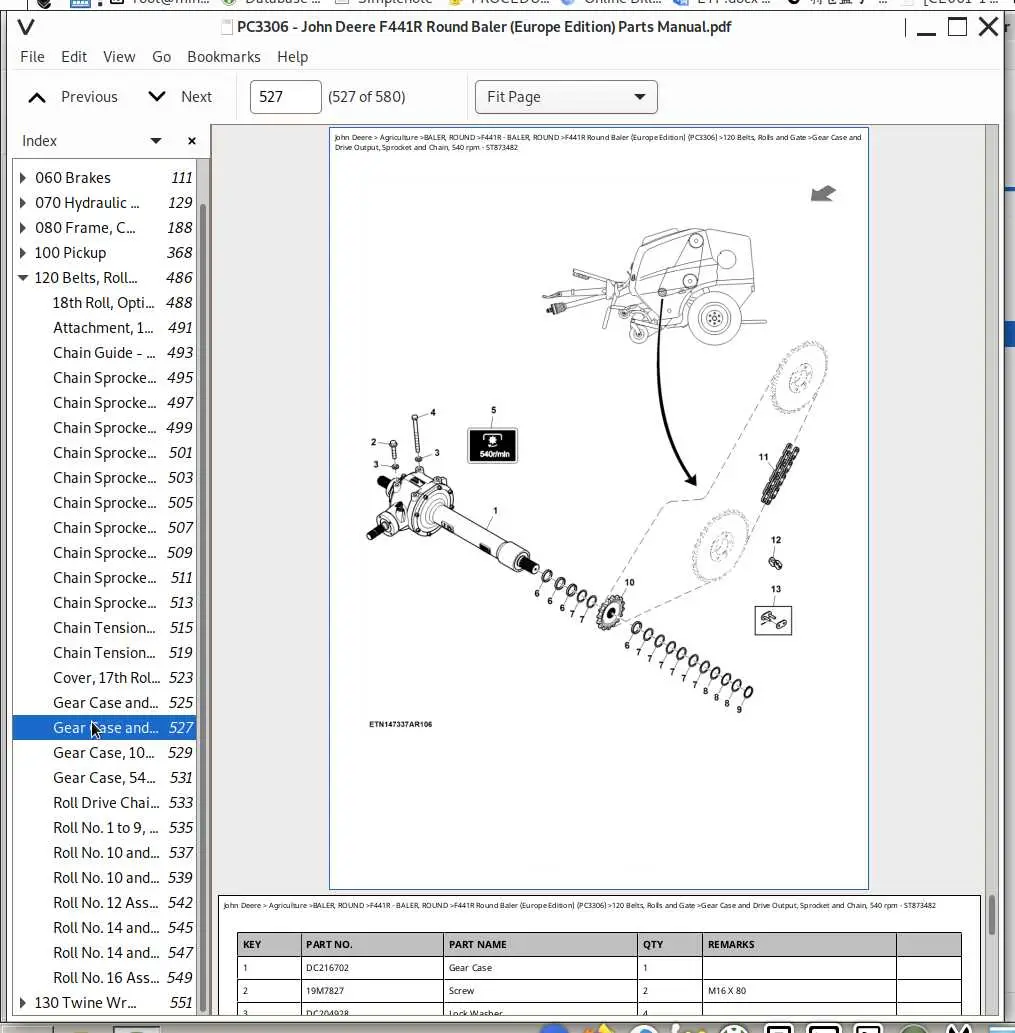Image resolution: width=1015 pixels, height=1033 pixels.
Task: Click the Next button label
Action: [196, 97]
